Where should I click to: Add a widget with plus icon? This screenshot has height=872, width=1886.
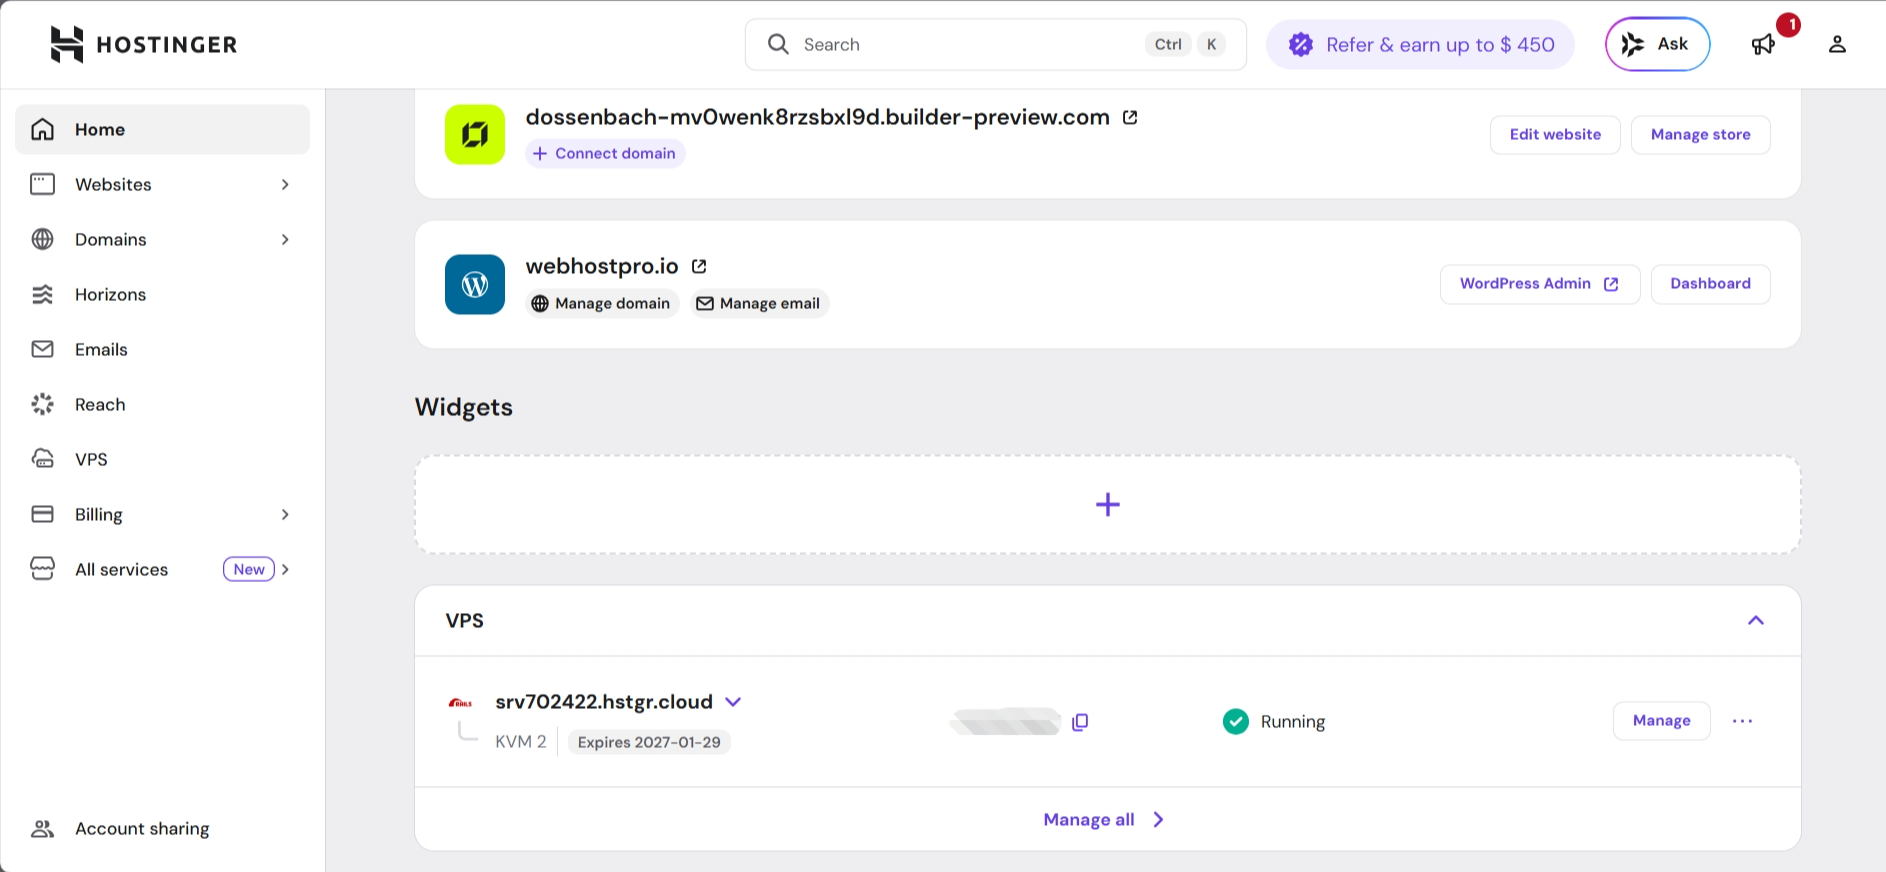tap(1108, 505)
